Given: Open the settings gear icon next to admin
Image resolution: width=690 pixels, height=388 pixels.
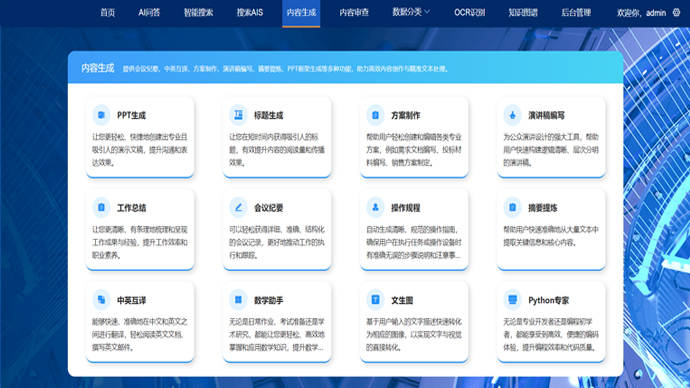Looking at the screenshot, I should click(676, 13).
